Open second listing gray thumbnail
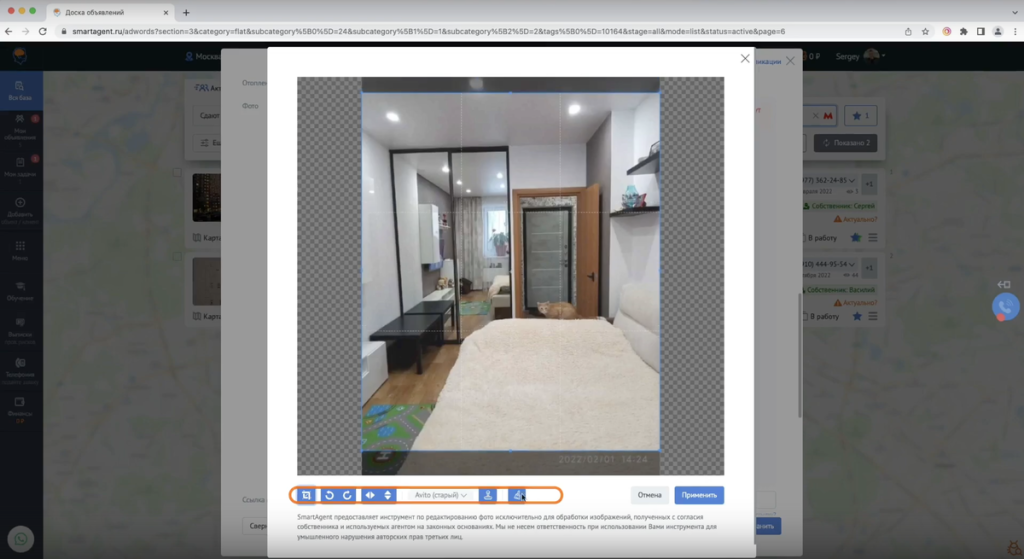The height and width of the screenshot is (559, 1024). [x=206, y=281]
